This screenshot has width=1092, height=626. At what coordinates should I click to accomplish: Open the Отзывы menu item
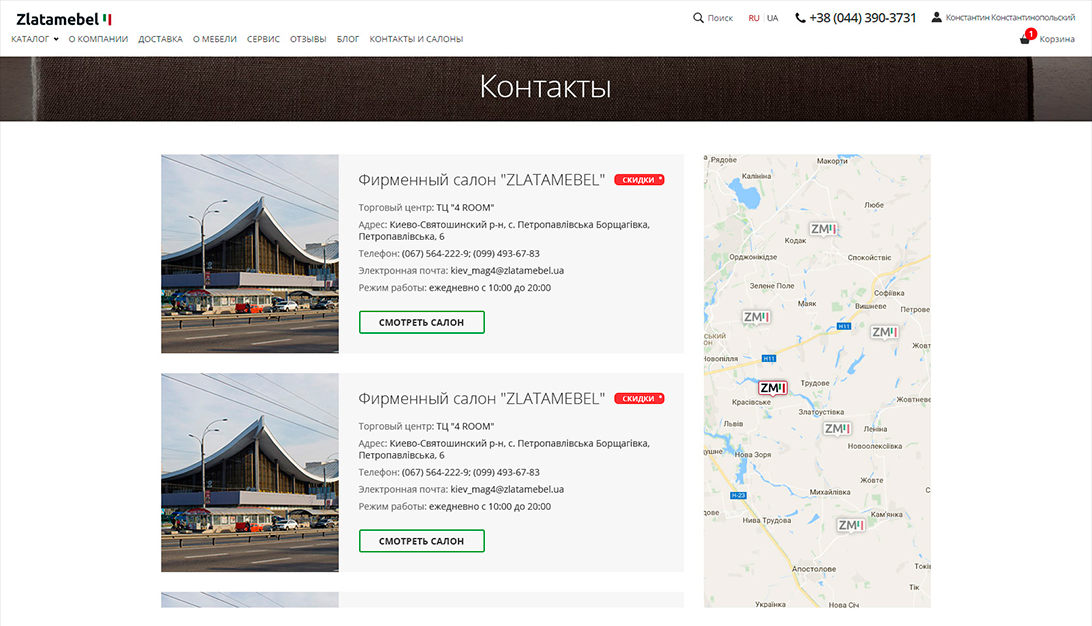(x=308, y=39)
